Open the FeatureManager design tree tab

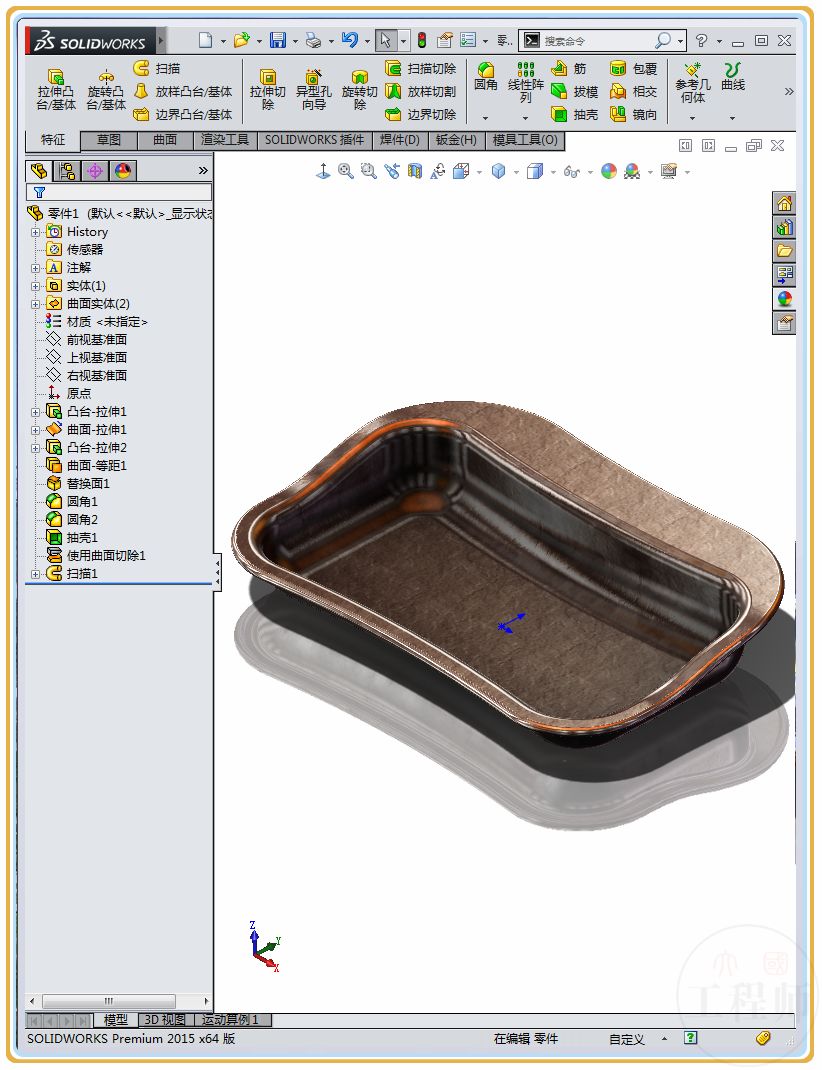click(39, 171)
